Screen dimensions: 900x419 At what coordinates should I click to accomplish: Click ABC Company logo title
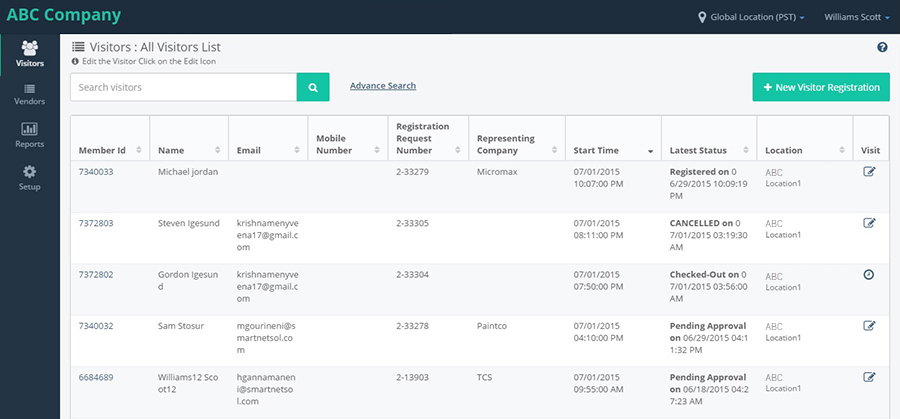coord(64,15)
